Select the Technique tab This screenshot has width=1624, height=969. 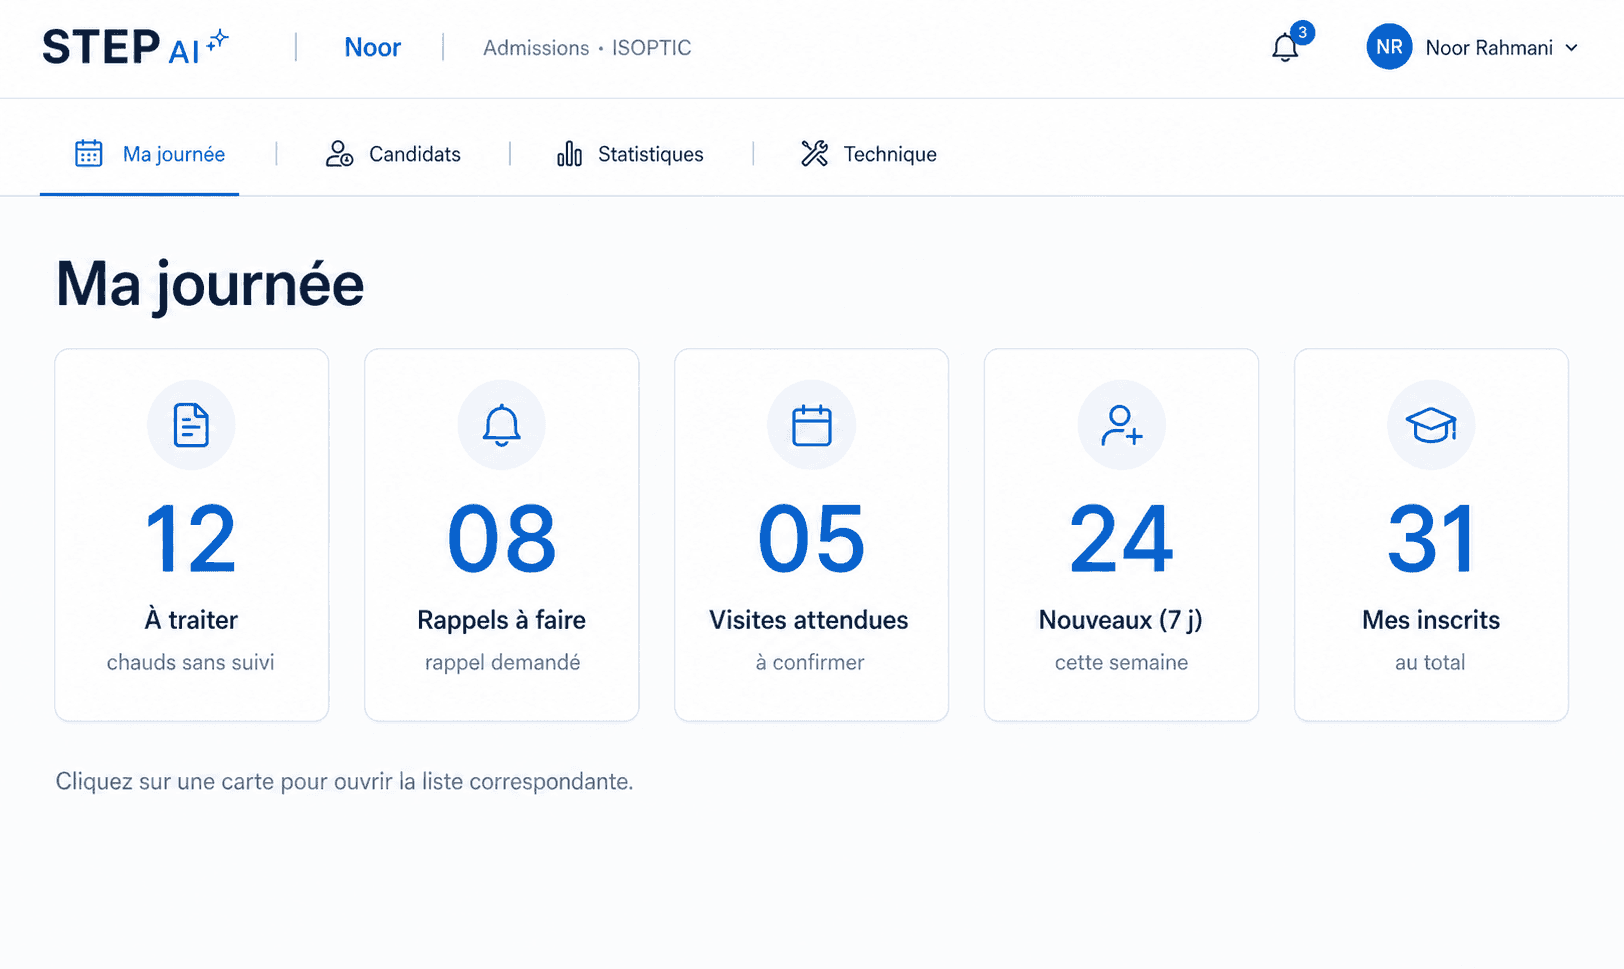click(x=868, y=154)
